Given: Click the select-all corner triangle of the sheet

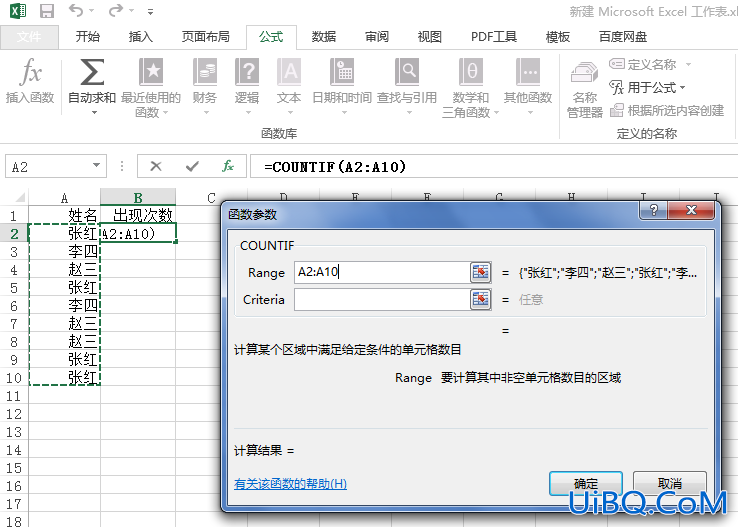Looking at the screenshot, I should (20, 197).
